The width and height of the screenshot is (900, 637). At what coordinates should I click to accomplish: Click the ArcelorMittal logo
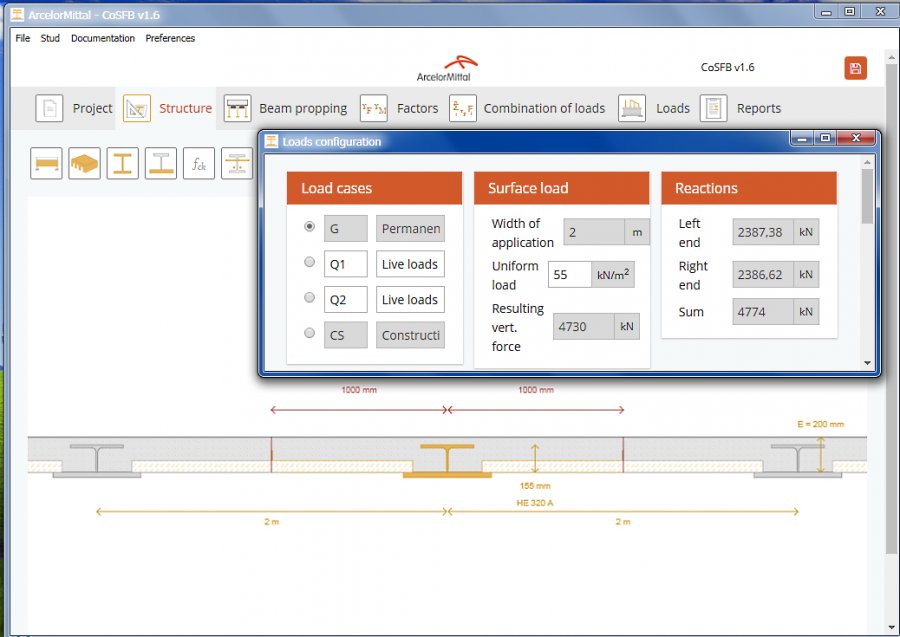[446, 68]
